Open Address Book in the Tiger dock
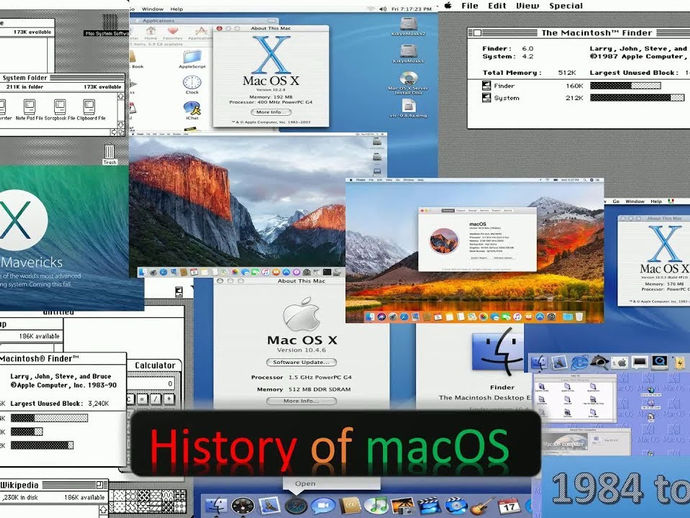The image size is (690, 518). tap(350, 505)
